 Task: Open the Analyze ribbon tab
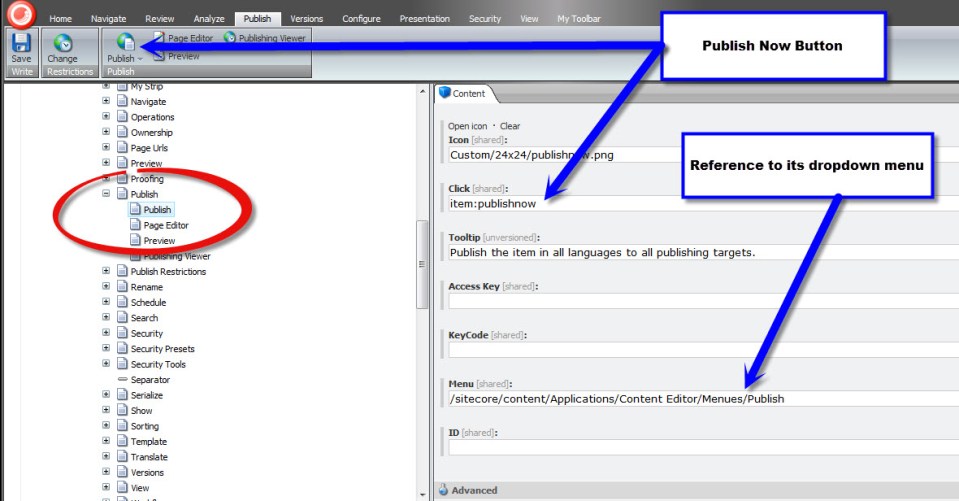(209, 18)
